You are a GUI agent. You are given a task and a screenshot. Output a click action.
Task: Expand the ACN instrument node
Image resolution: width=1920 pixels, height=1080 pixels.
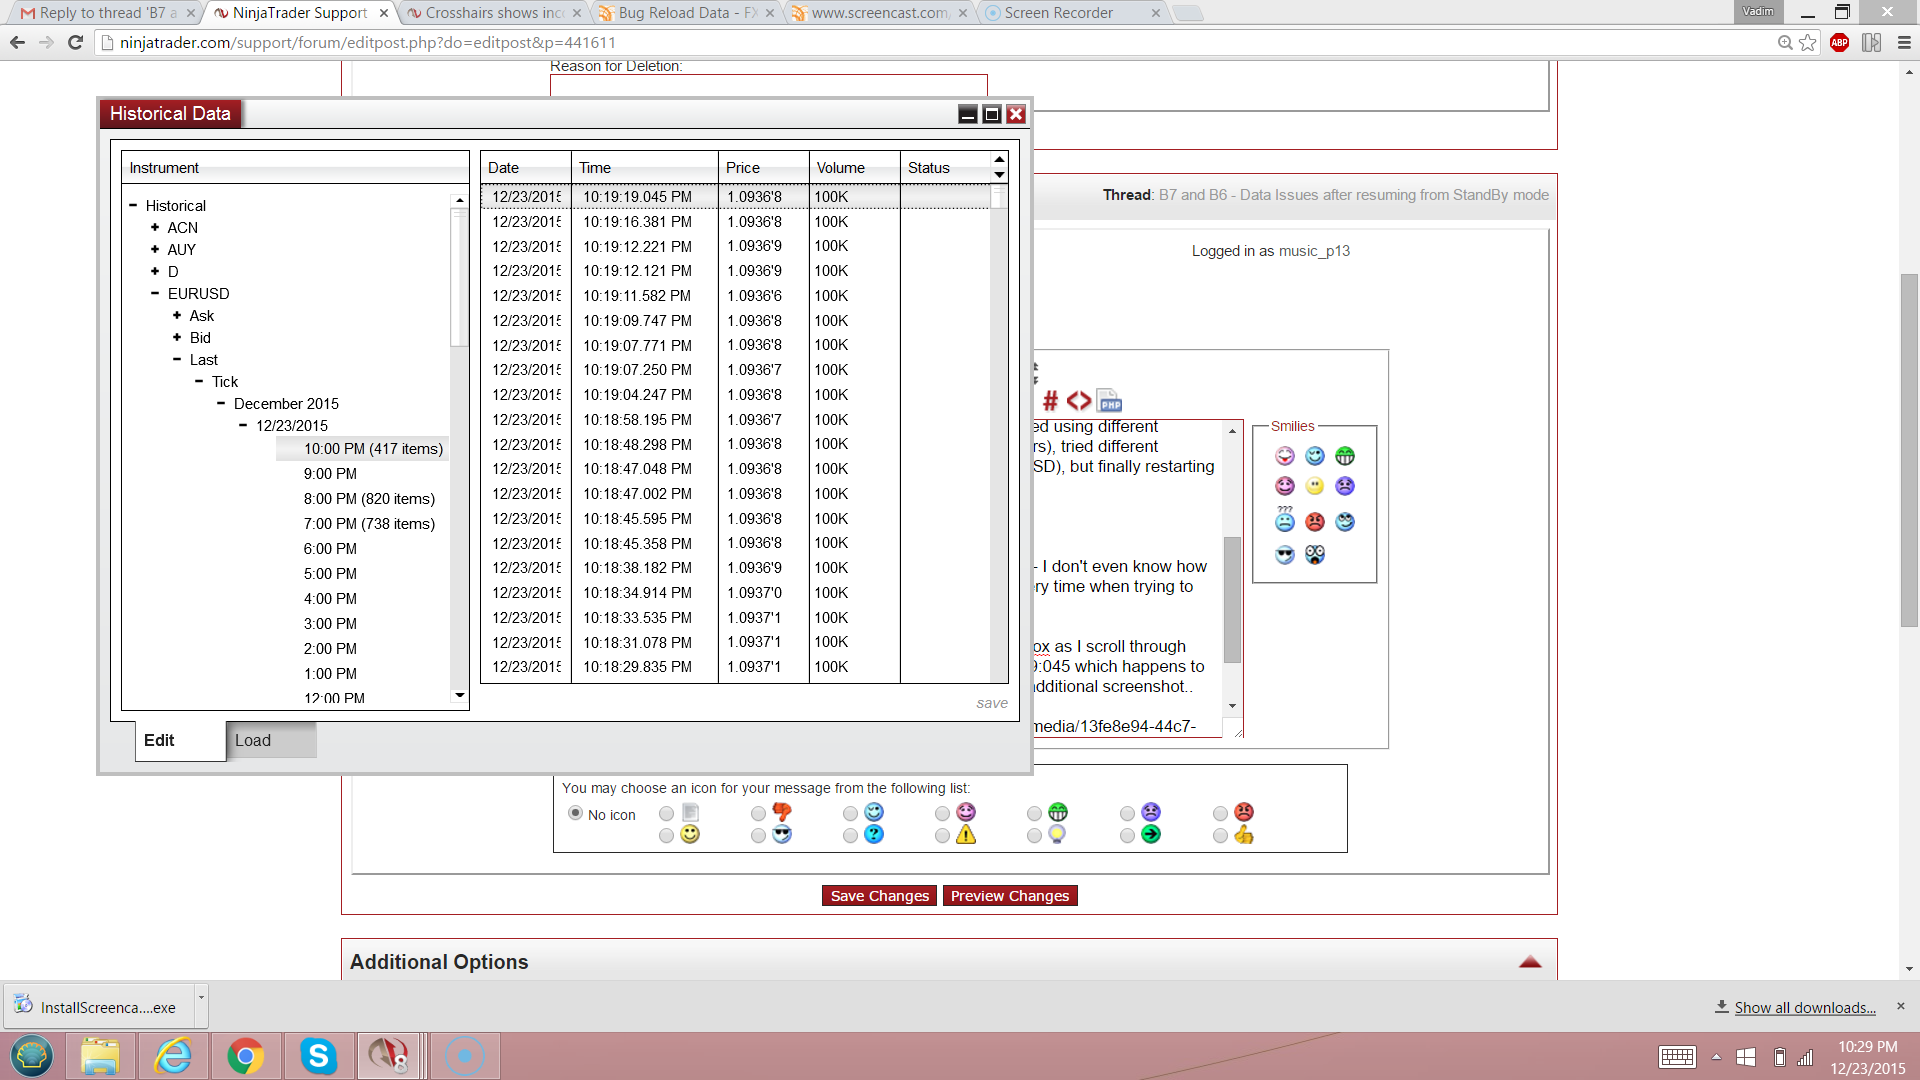(155, 228)
